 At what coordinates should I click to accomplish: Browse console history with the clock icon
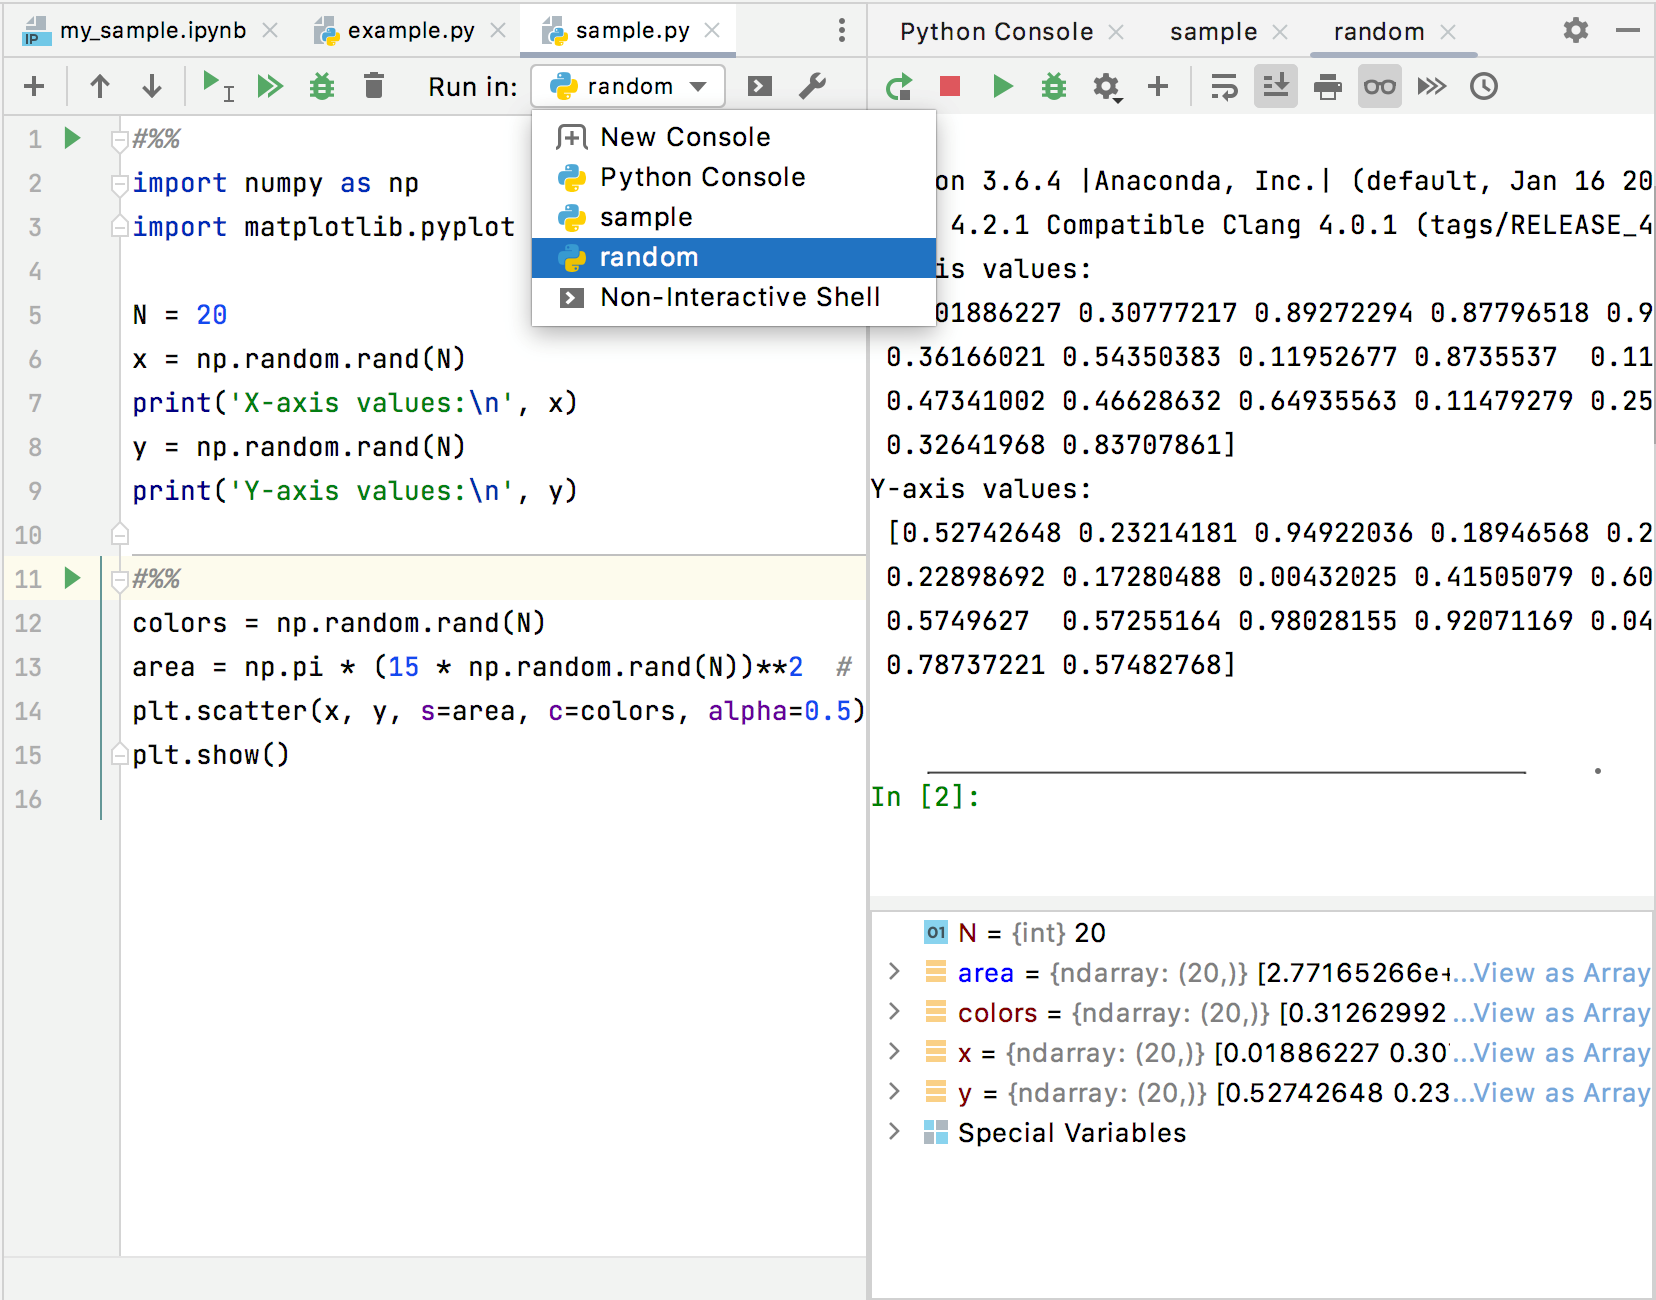(1484, 86)
